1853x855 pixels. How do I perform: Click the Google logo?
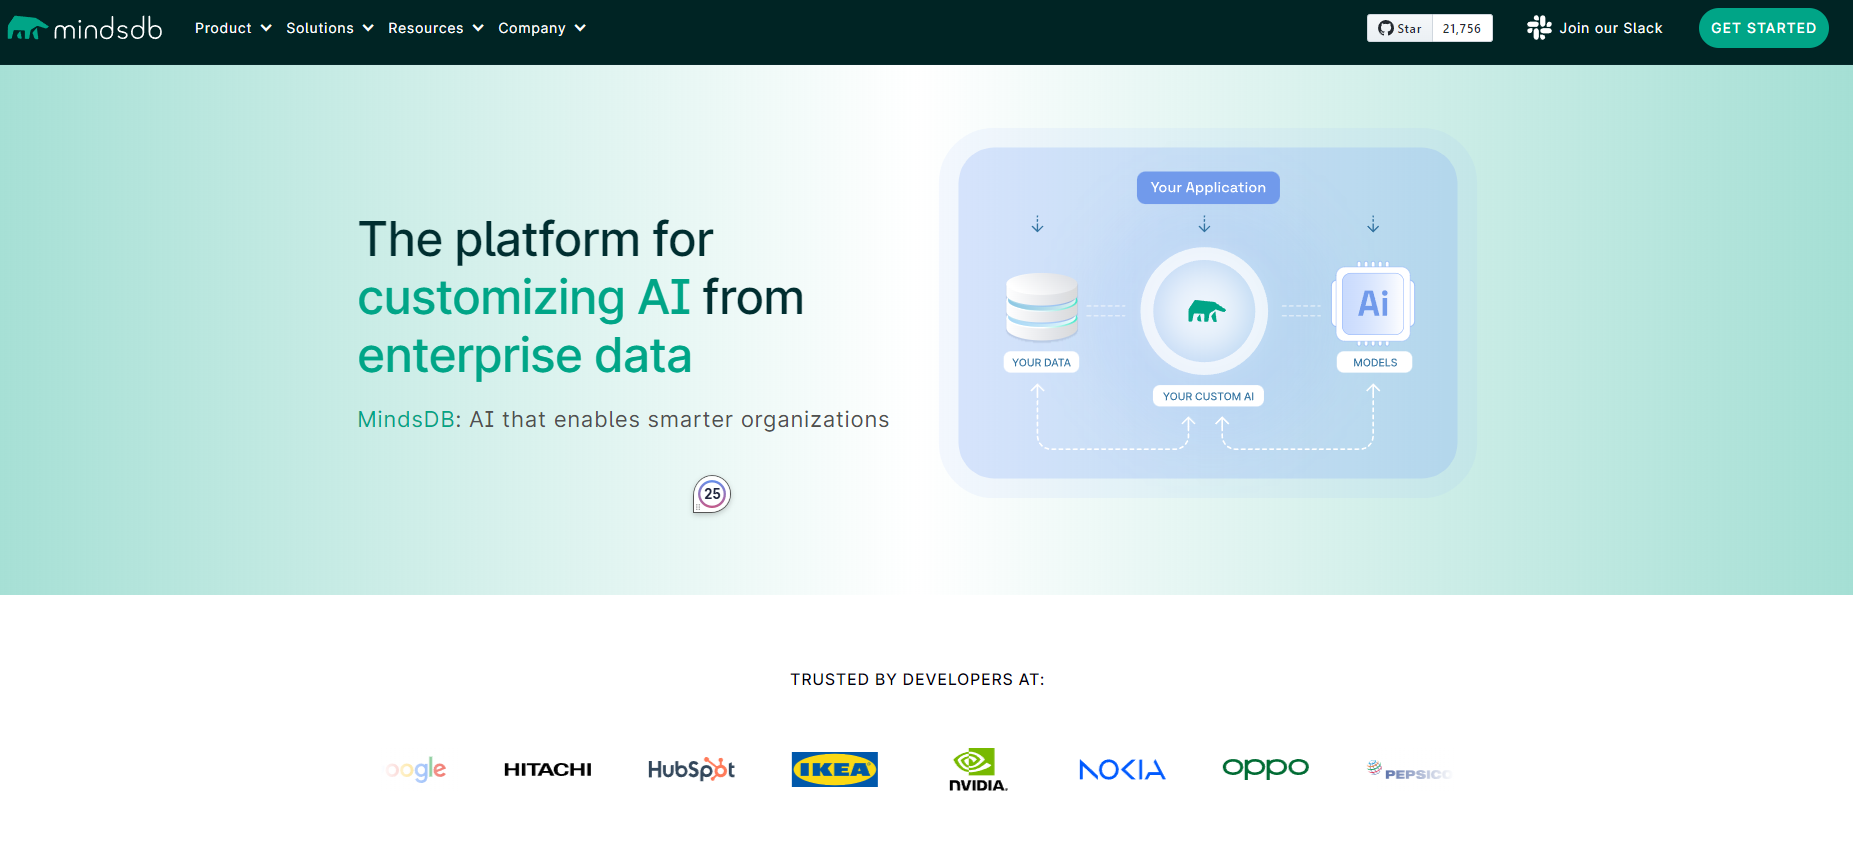pyautogui.click(x=416, y=769)
